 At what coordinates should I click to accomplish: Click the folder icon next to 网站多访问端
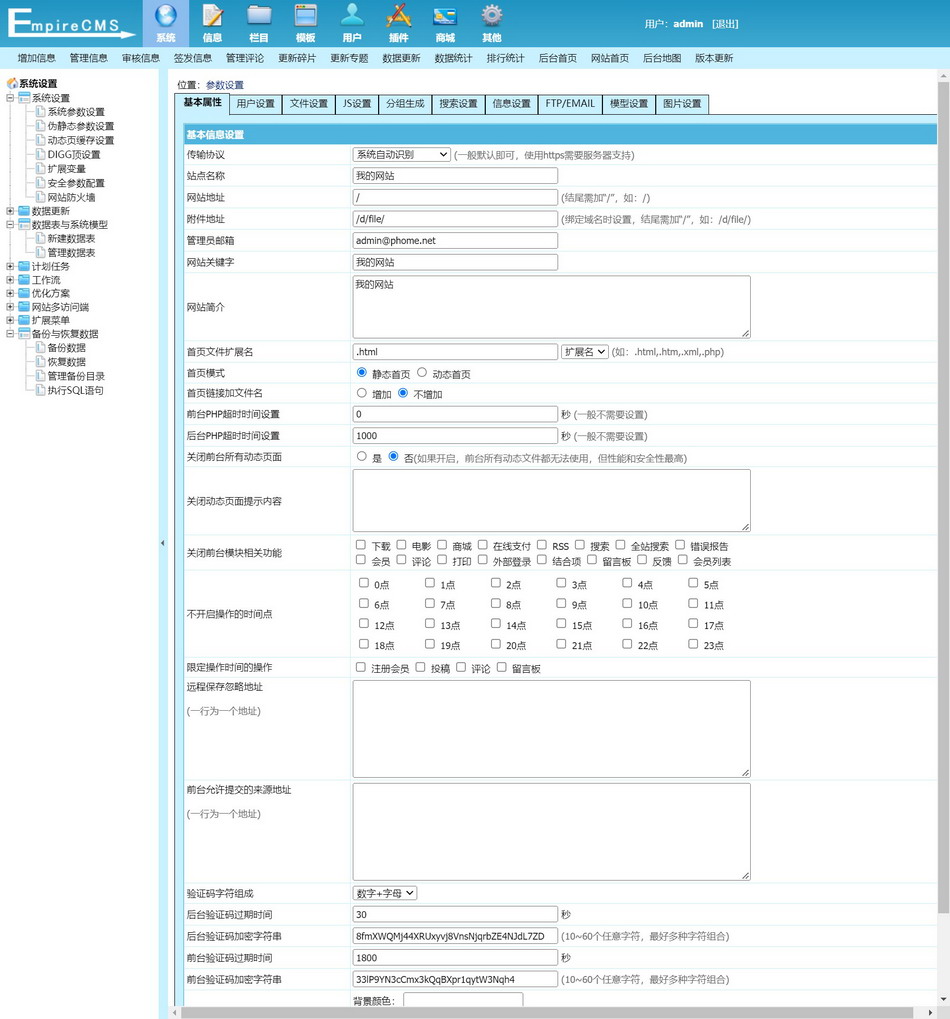[24, 307]
